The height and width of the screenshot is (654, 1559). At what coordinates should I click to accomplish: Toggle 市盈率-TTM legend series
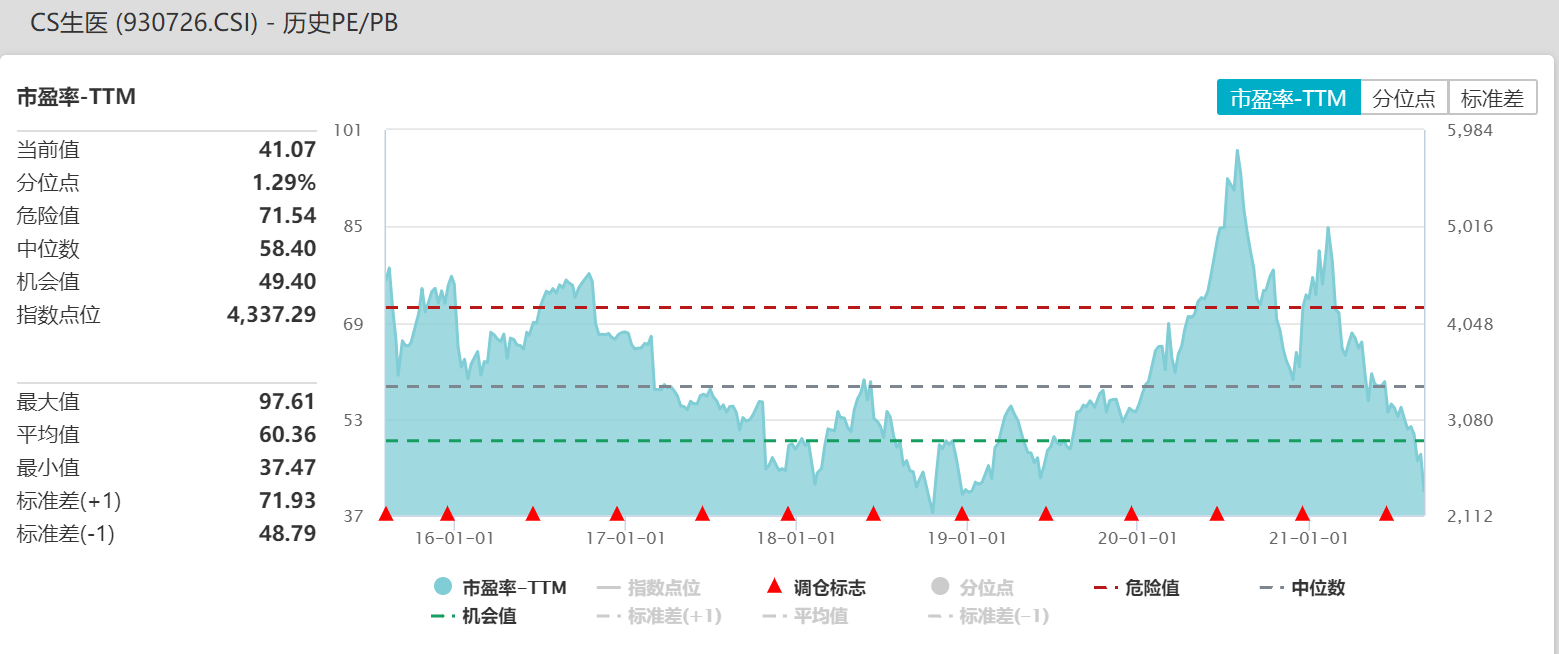499,587
